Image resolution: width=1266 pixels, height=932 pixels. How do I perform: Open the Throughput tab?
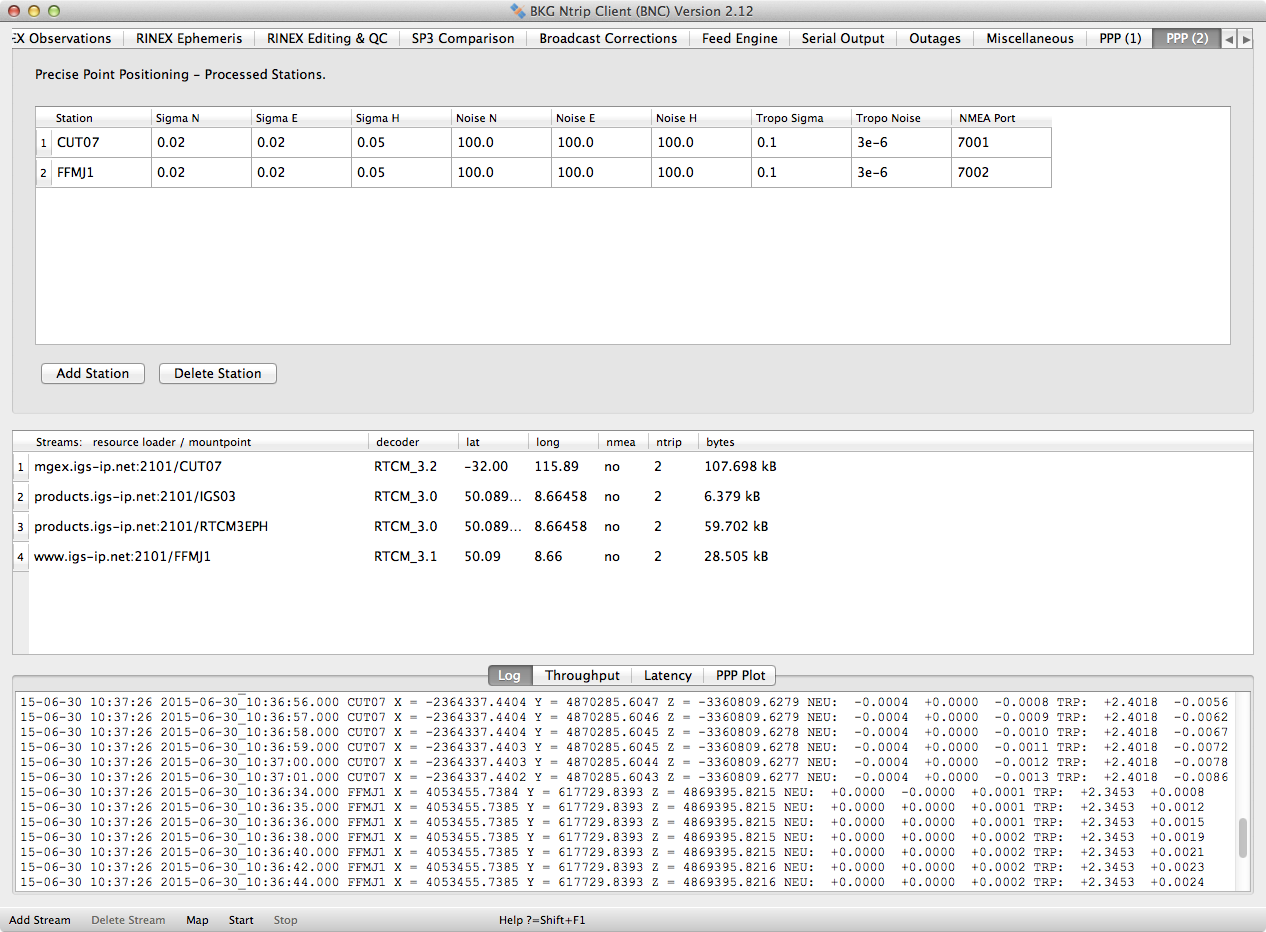[582, 675]
